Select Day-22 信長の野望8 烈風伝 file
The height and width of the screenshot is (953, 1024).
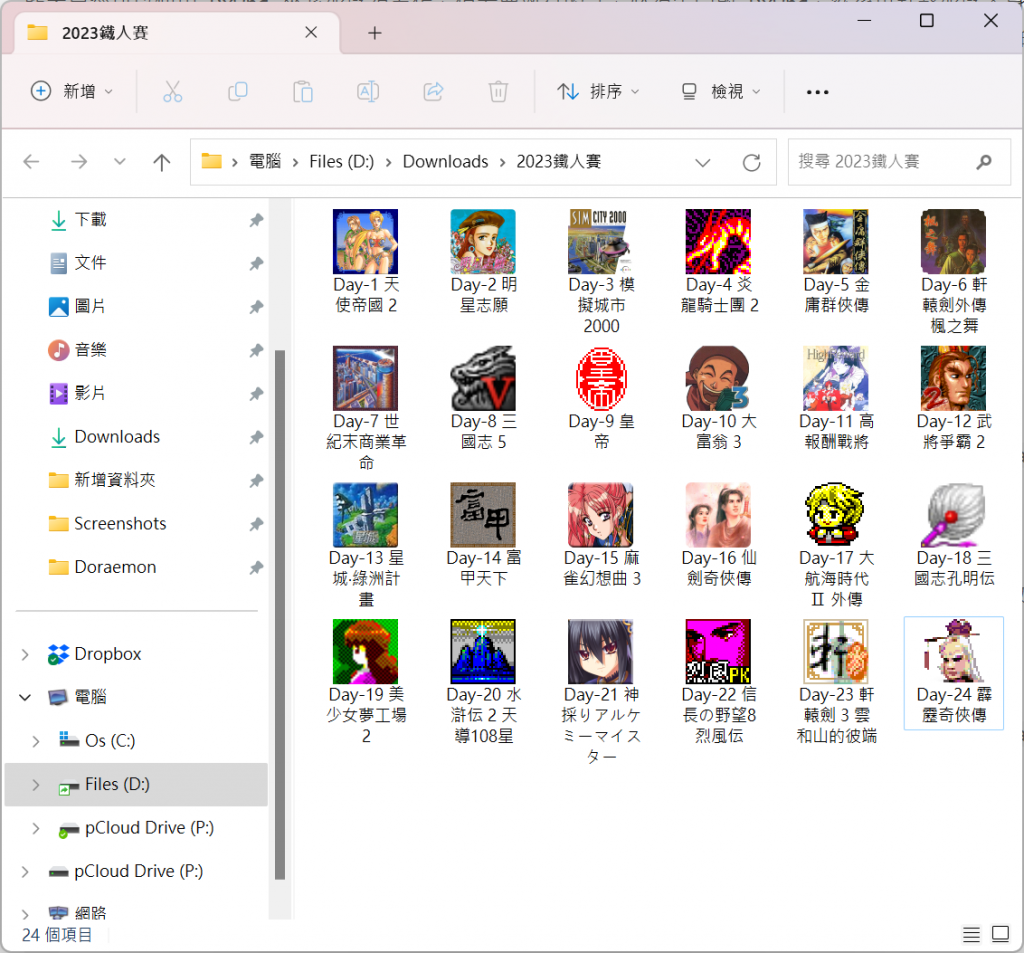[x=718, y=682]
